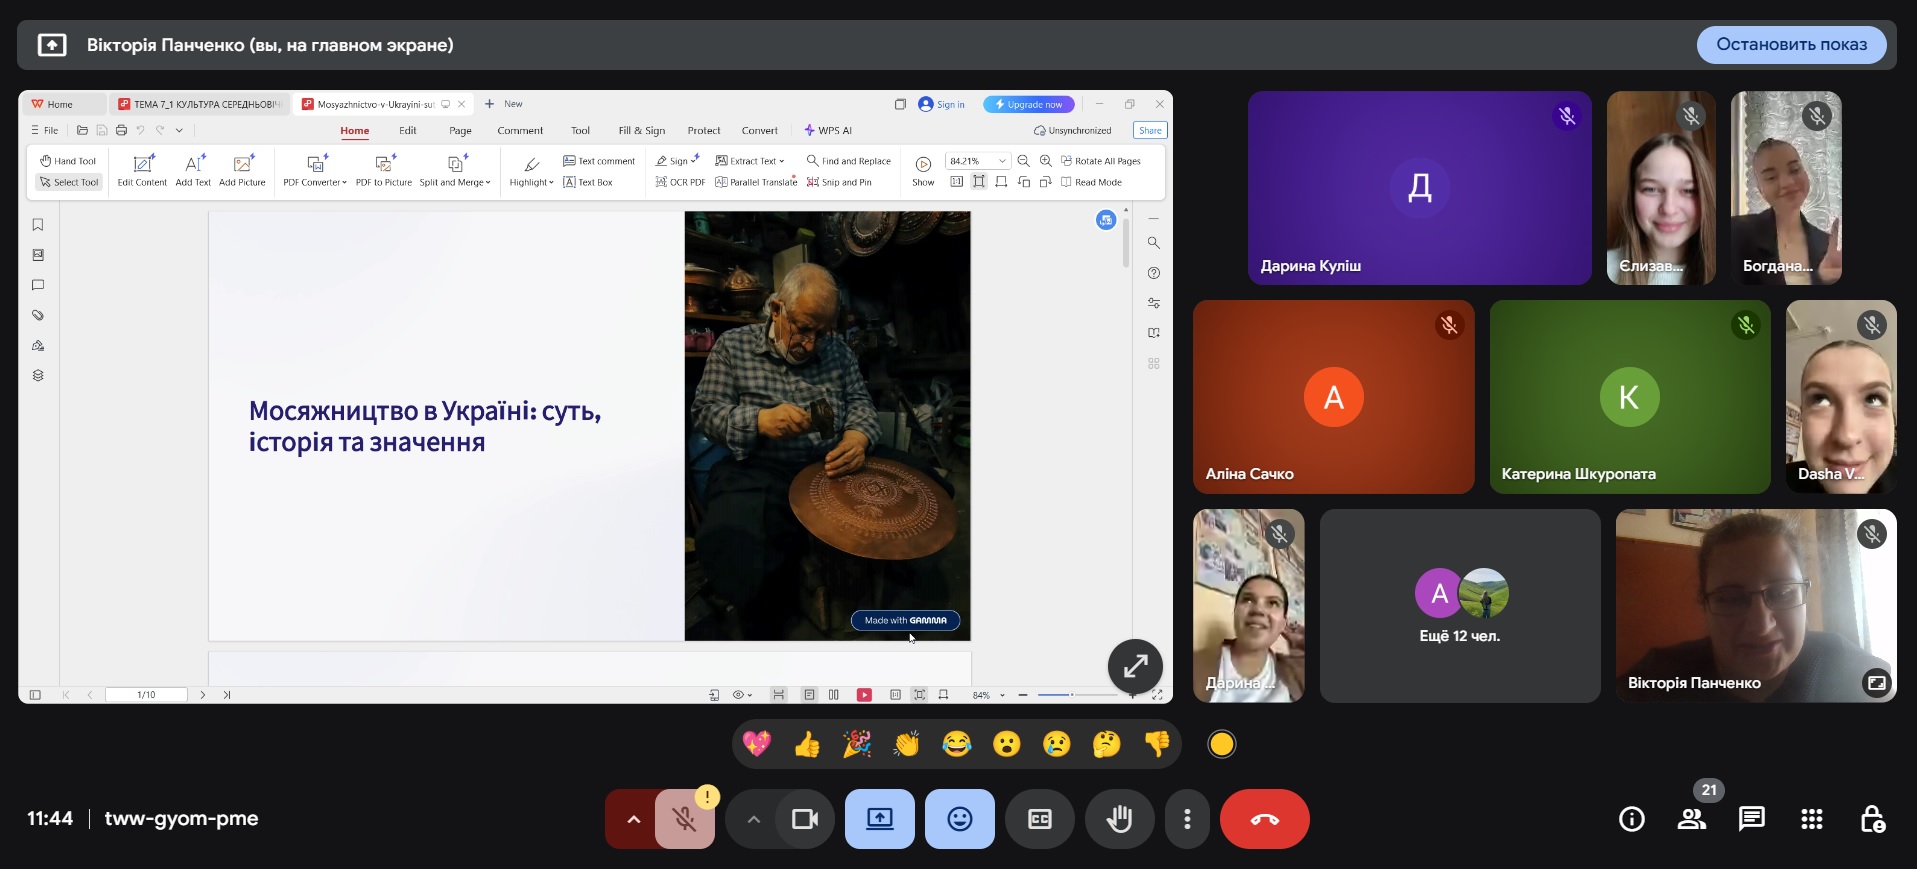Toggle closed captions button
This screenshot has height=869, width=1917.
click(x=1040, y=819)
